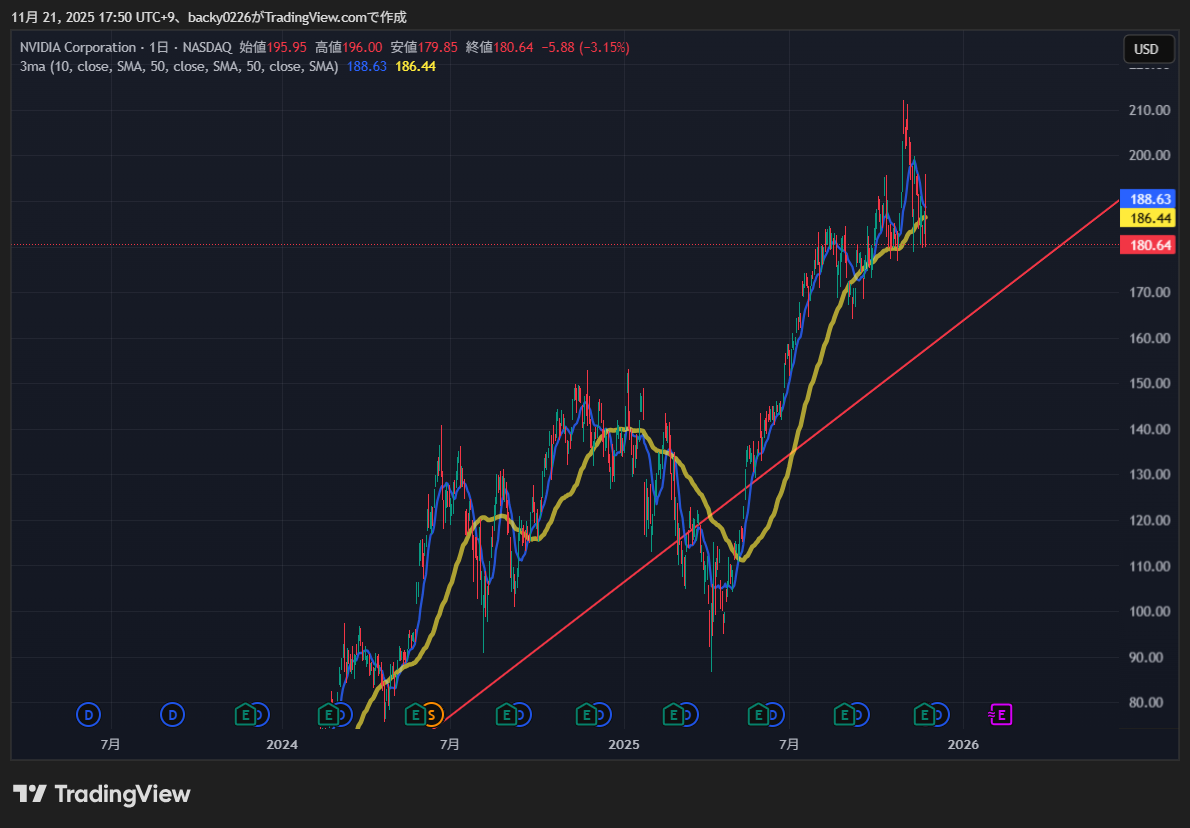
Task: Click the second blue dividend D marker
Action: click(173, 714)
